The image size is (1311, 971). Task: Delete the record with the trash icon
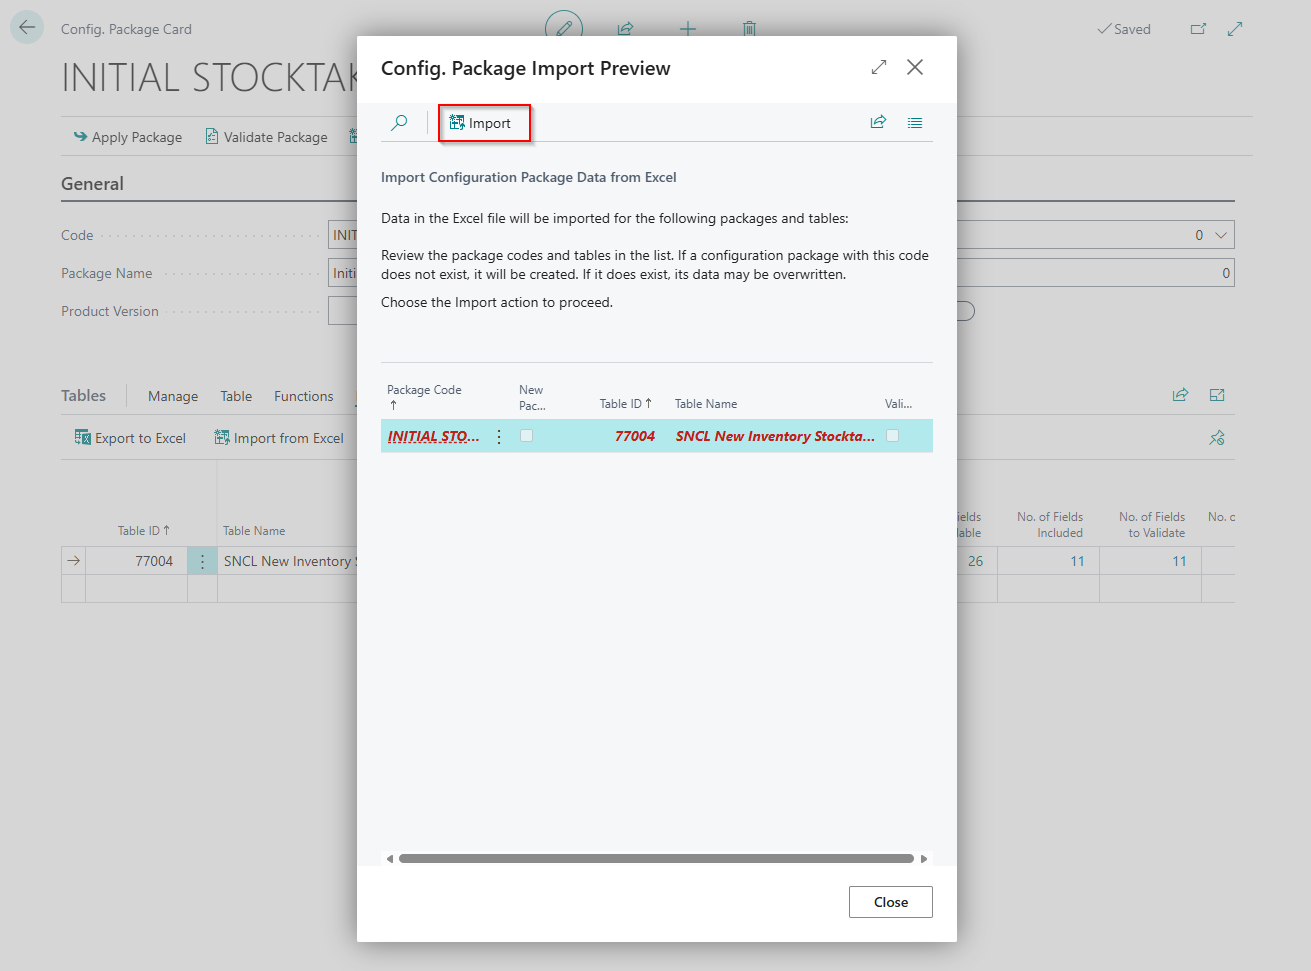[749, 29]
